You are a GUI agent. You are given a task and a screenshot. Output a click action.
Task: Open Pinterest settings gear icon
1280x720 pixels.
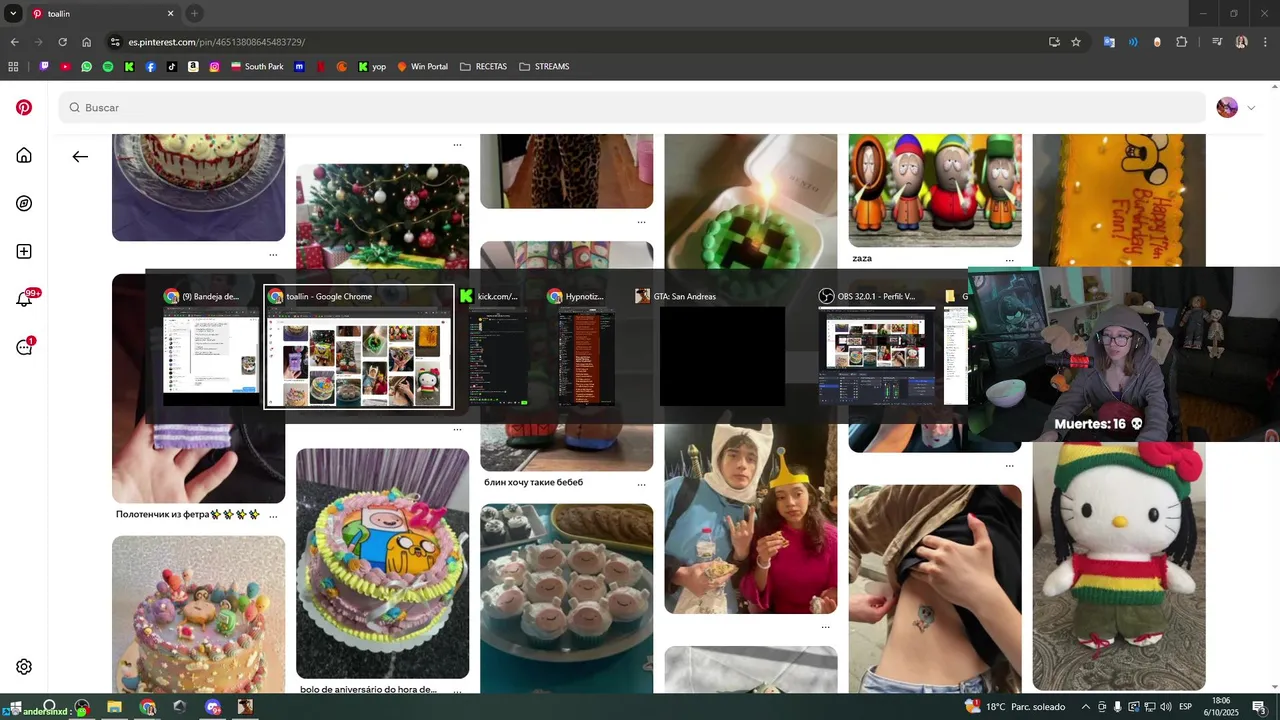[x=24, y=667]
